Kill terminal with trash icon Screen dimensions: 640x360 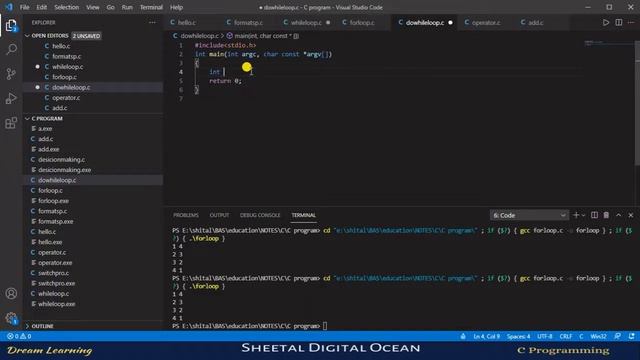pyautogui.click(x=606, y=215)
